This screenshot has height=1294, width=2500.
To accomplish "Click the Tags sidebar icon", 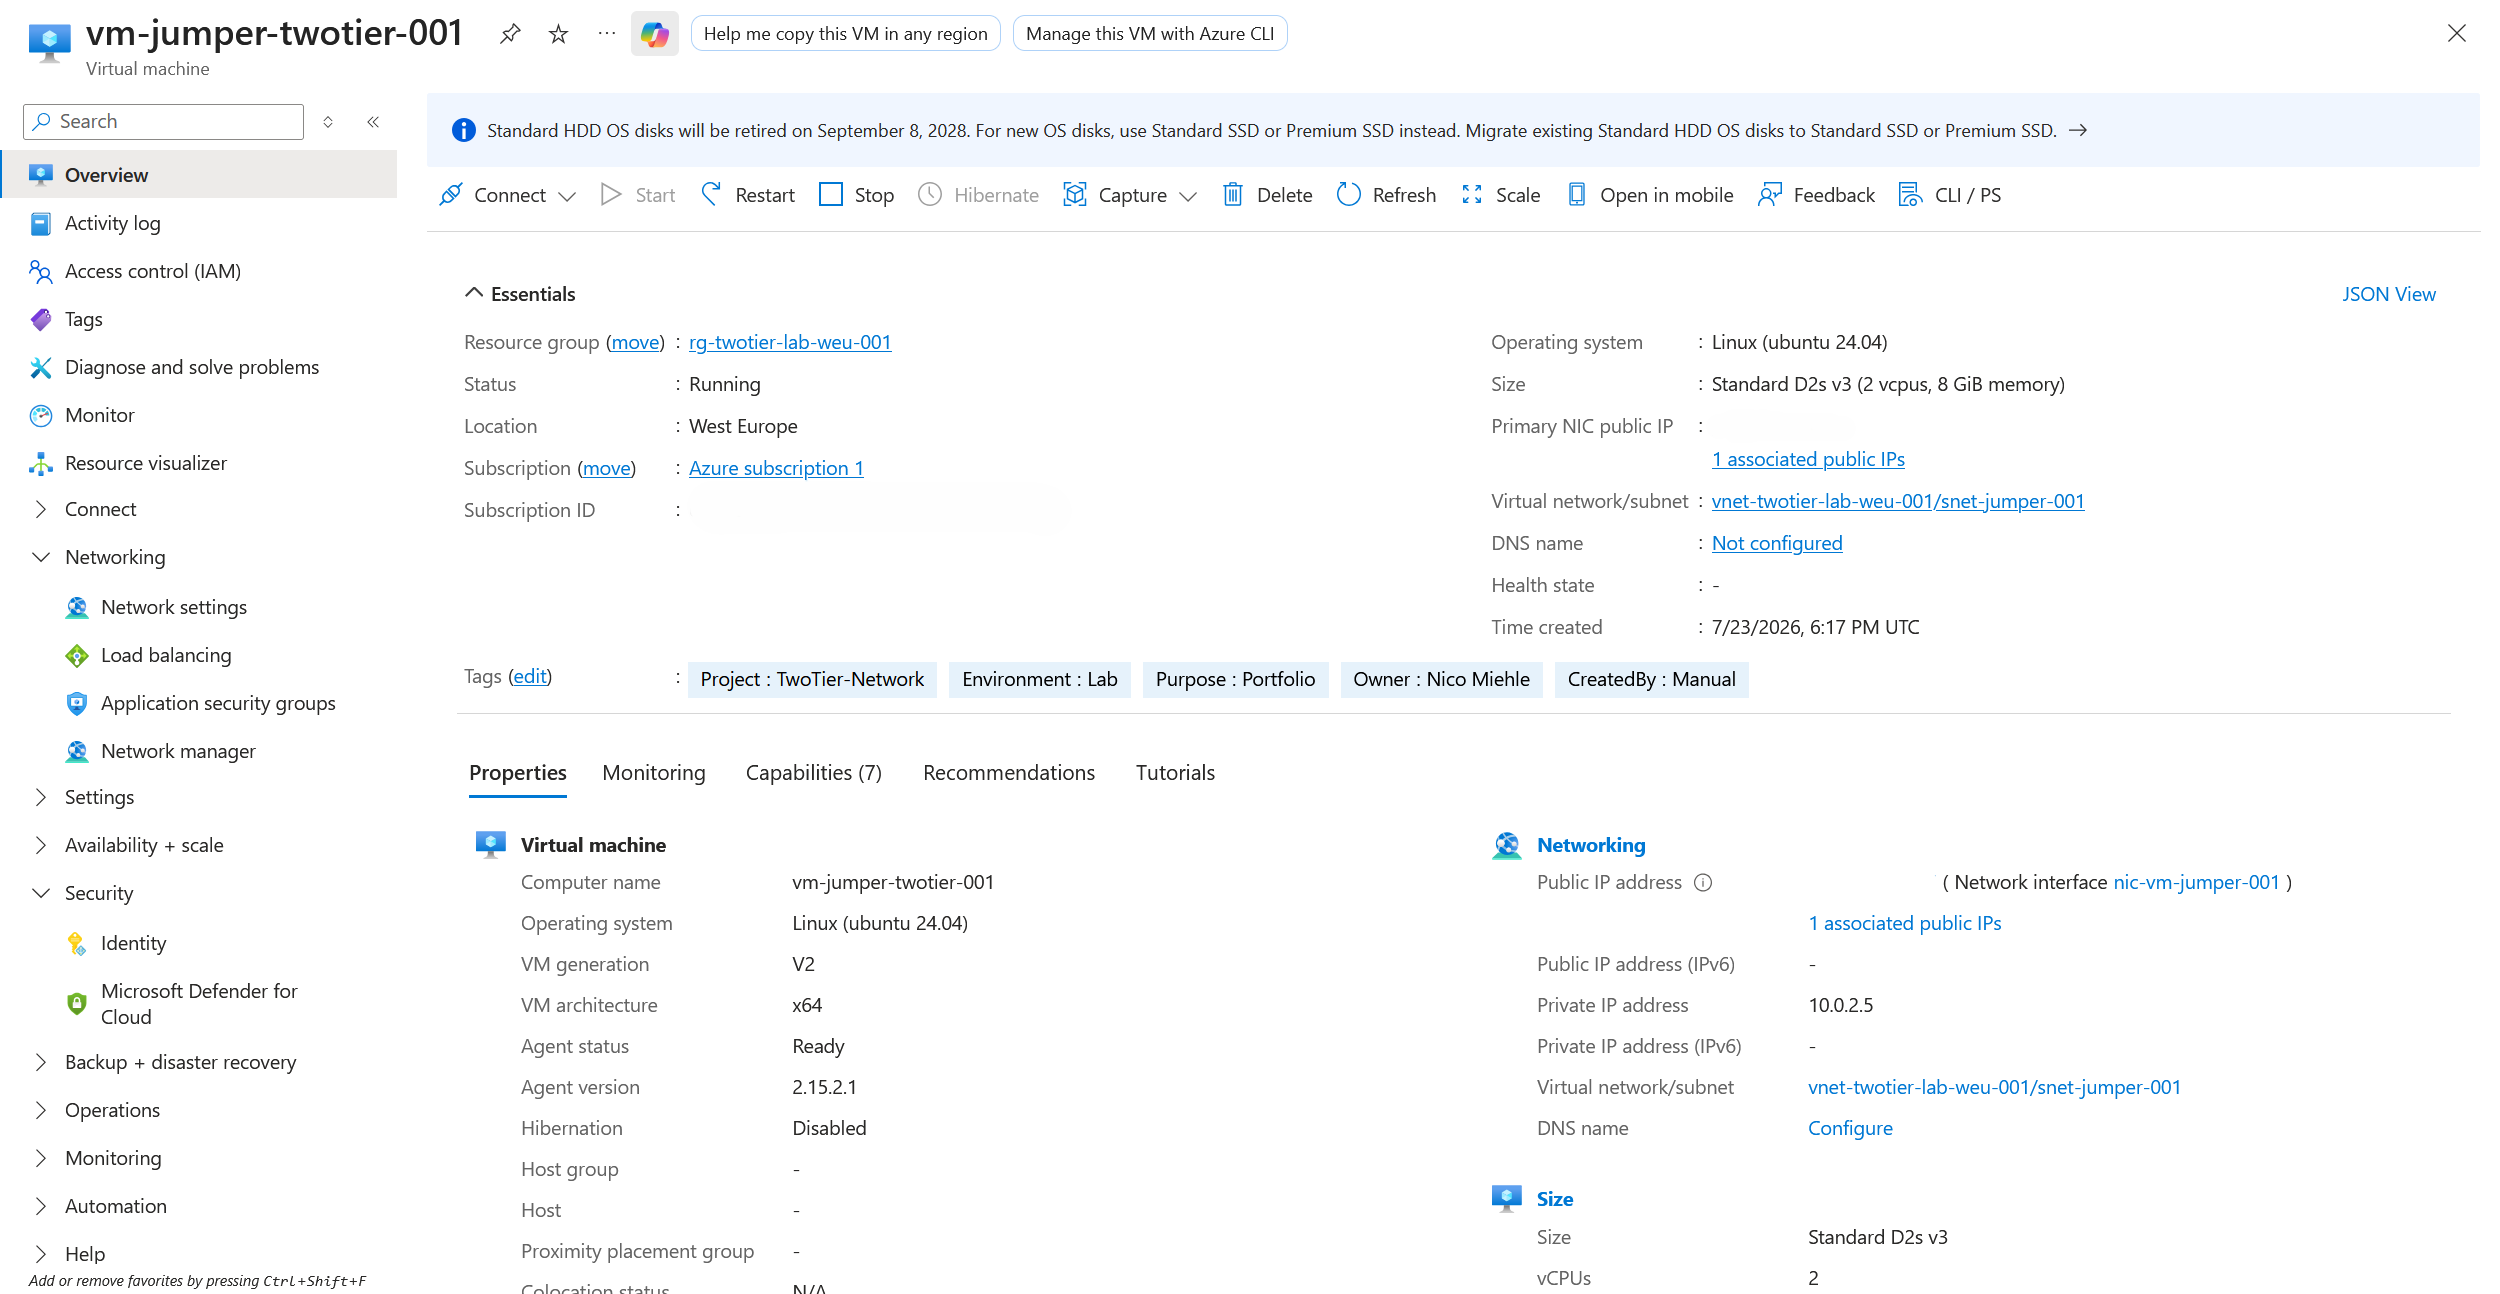I will (x=41, y=319).
